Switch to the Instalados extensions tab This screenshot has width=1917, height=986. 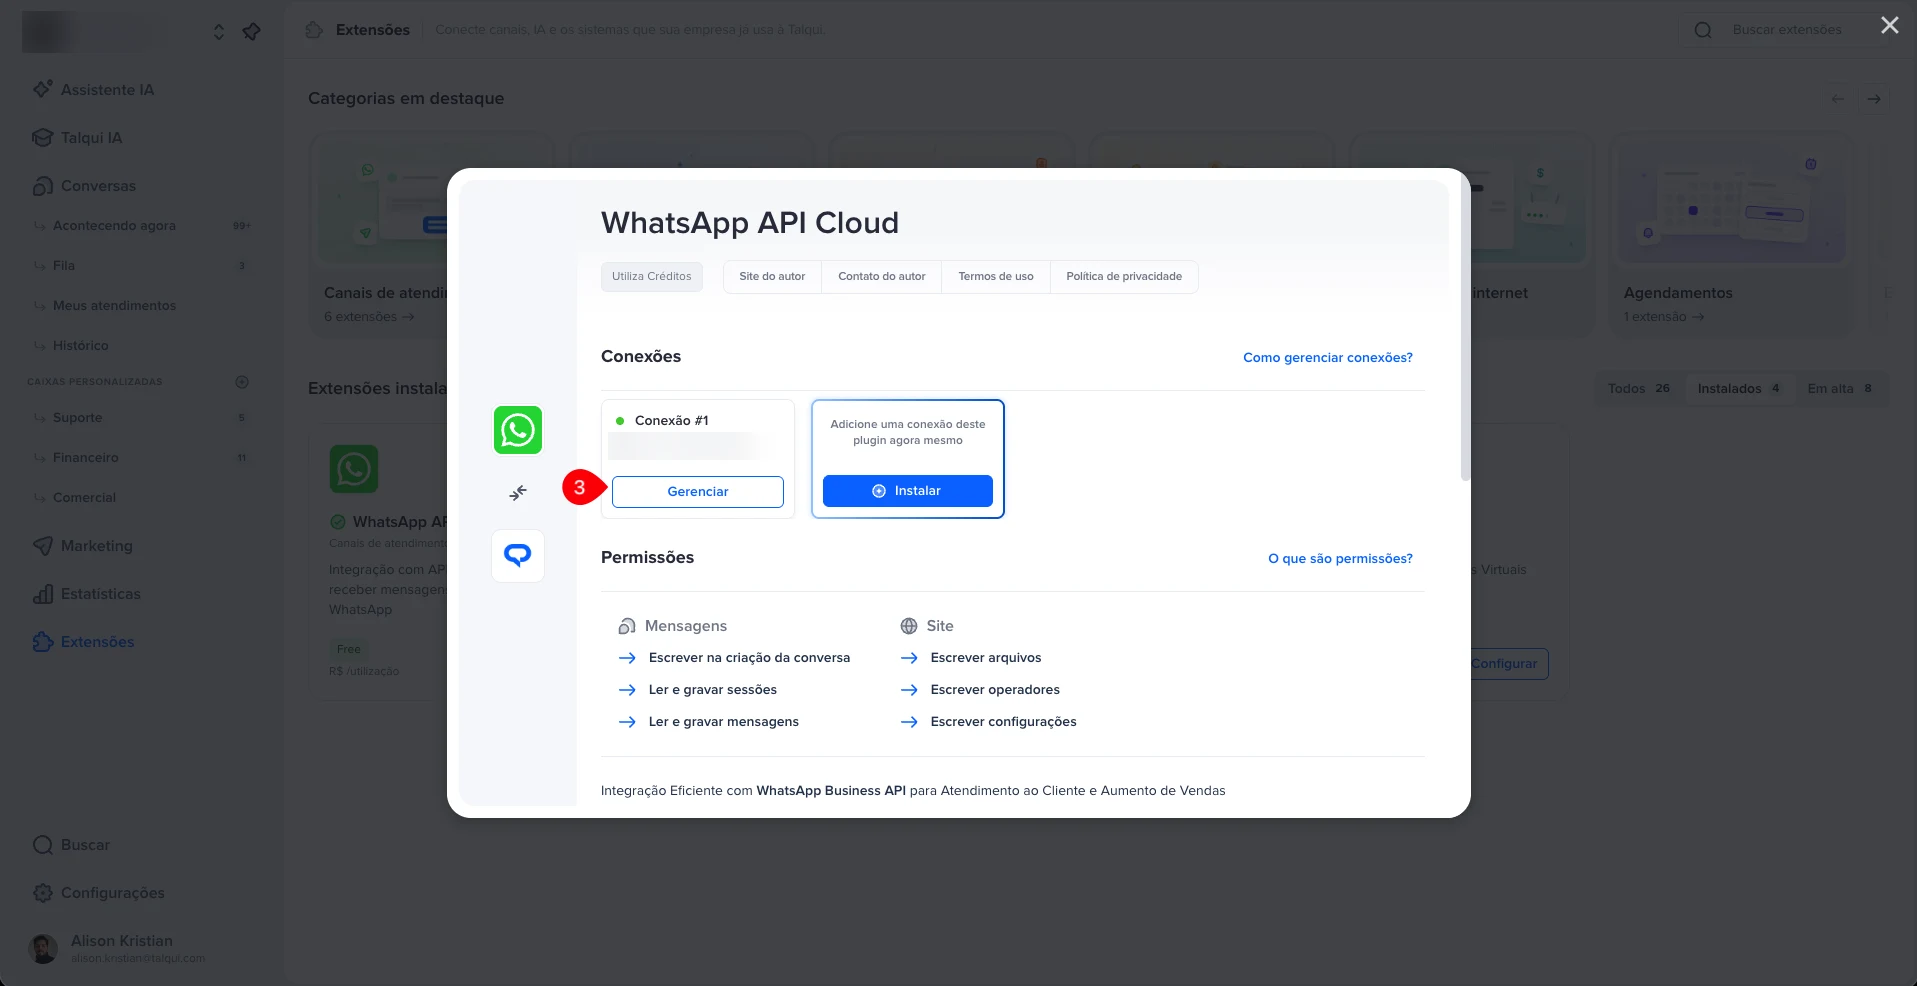tap(1739, 389)
